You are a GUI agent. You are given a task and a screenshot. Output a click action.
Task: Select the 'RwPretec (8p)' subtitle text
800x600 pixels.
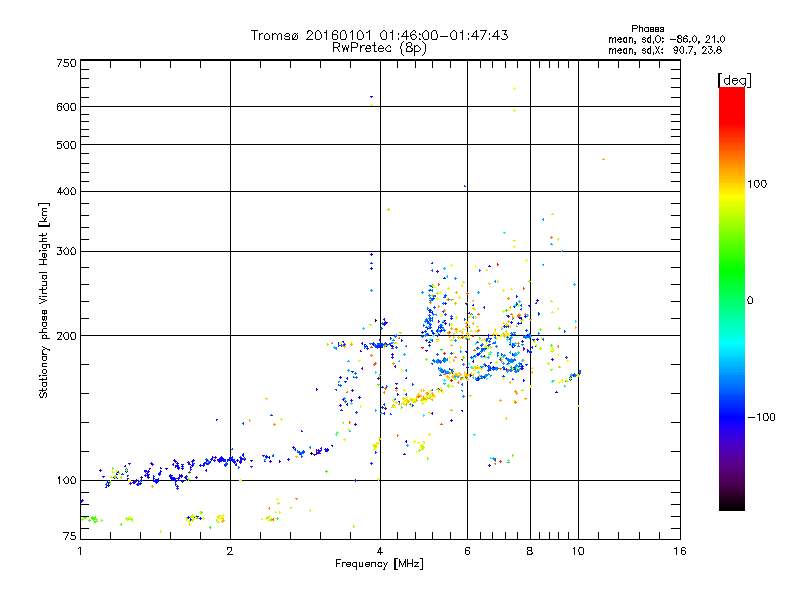(x=379, y=48)
